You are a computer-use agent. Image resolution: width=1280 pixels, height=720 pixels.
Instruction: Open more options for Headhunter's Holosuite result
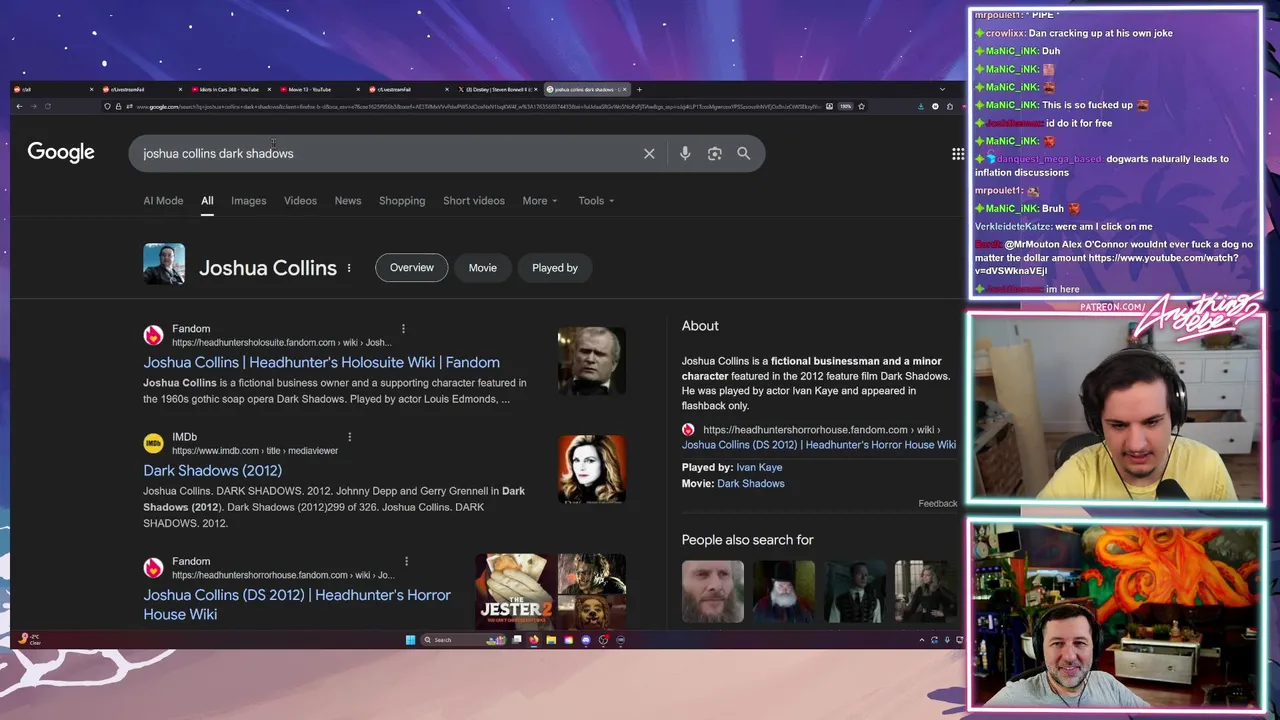(403, 329)
